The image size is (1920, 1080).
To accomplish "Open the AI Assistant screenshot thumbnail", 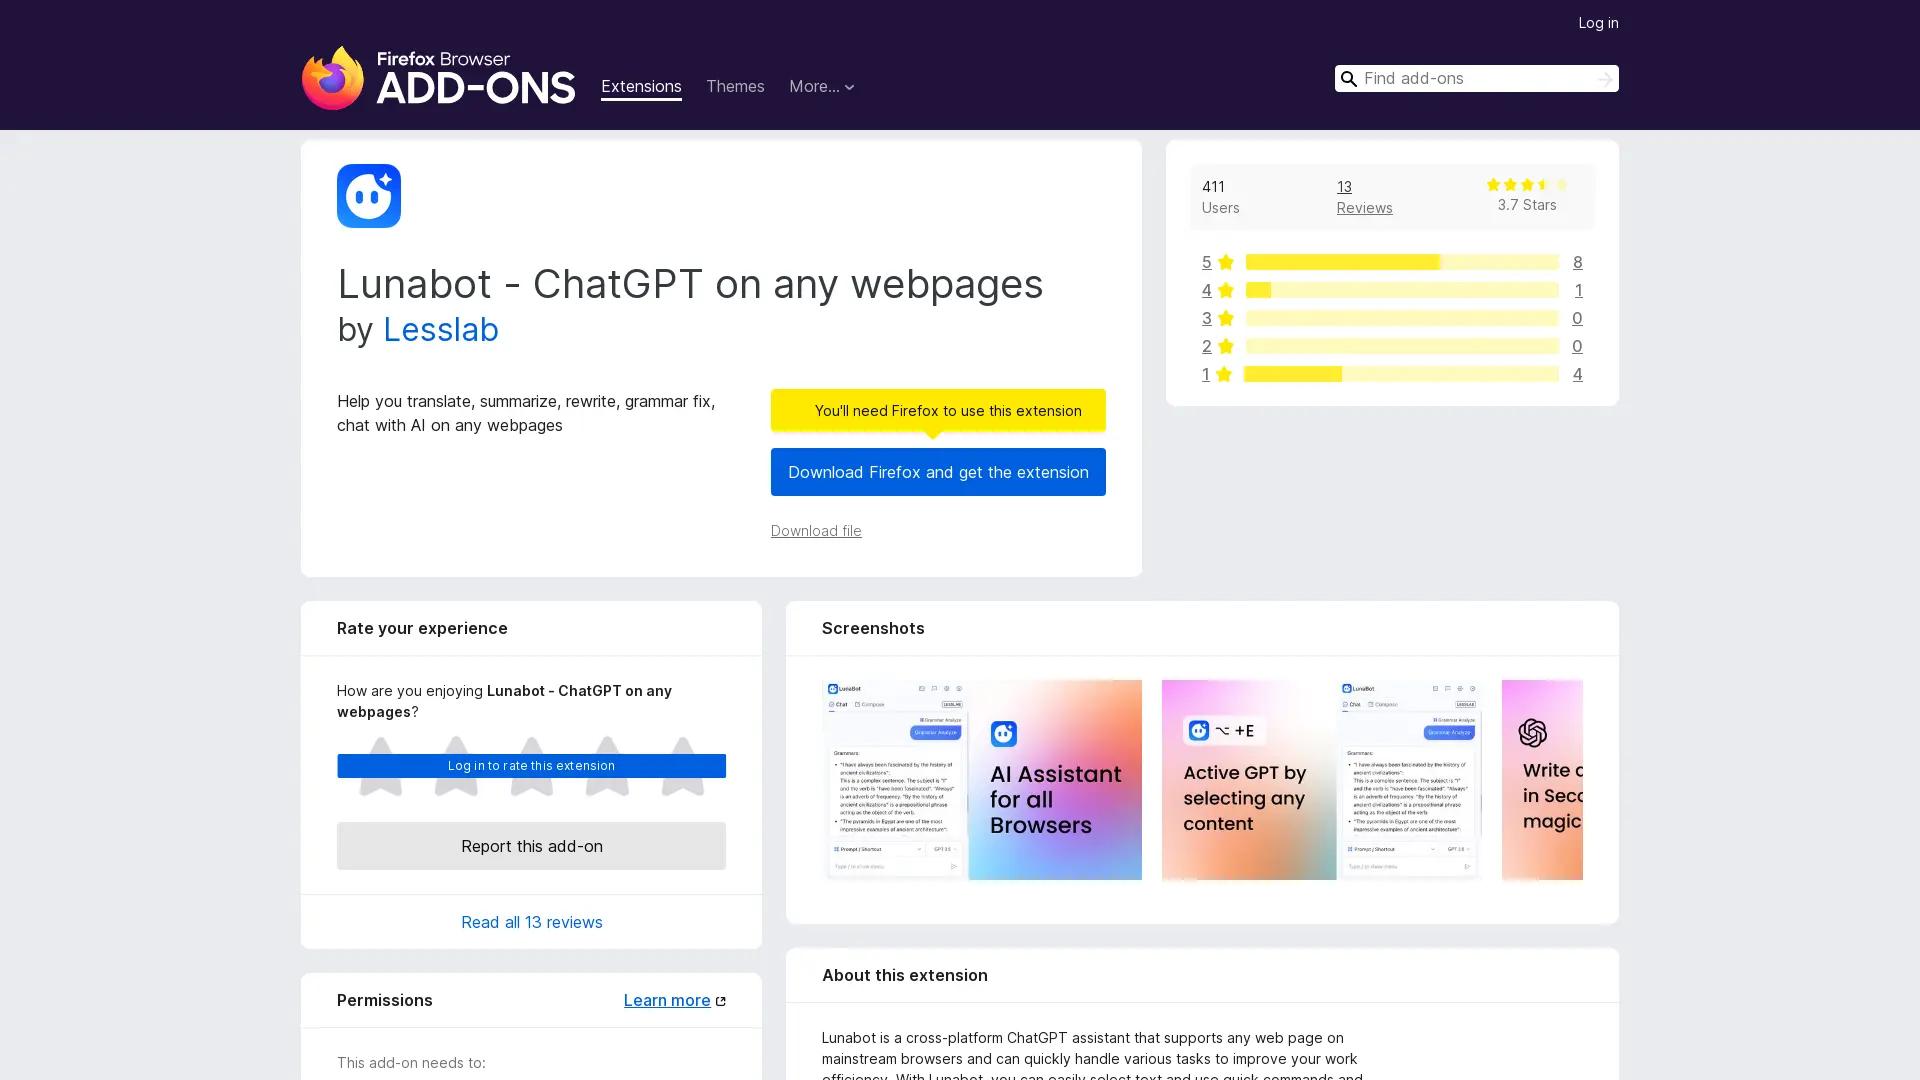I will pos(981,779).
